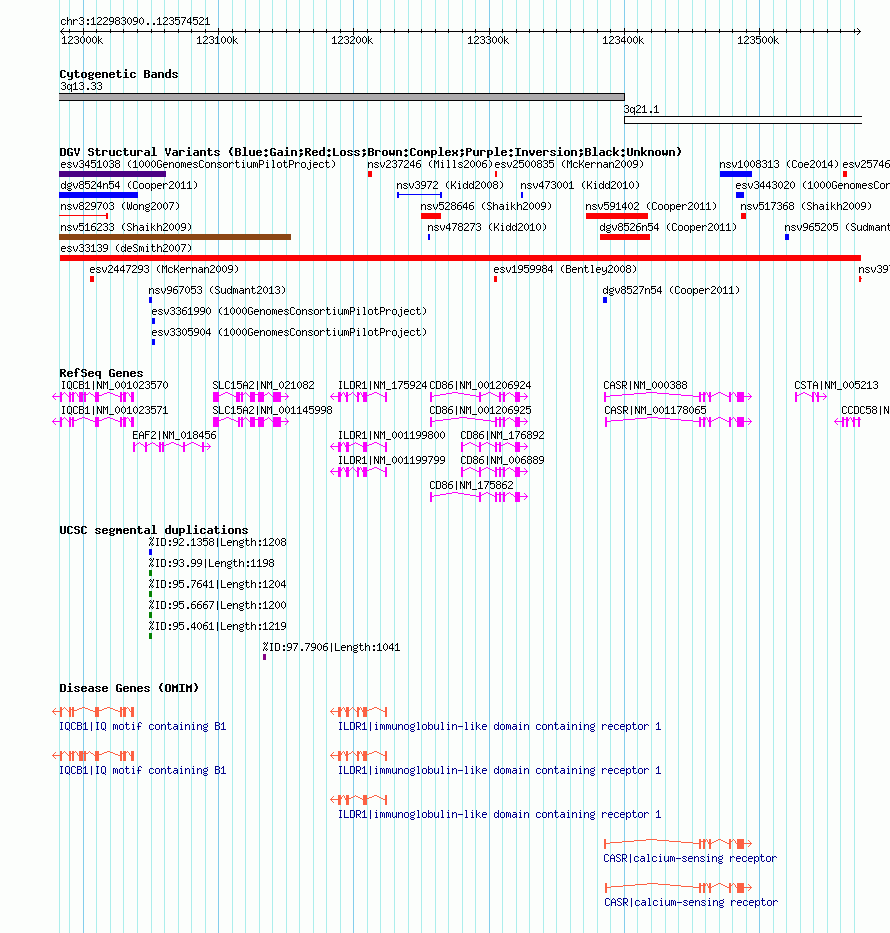Select the CASR|NM_000388 gene glyph
The height and width of the screenshot is (933, 890).
point(678,397)
